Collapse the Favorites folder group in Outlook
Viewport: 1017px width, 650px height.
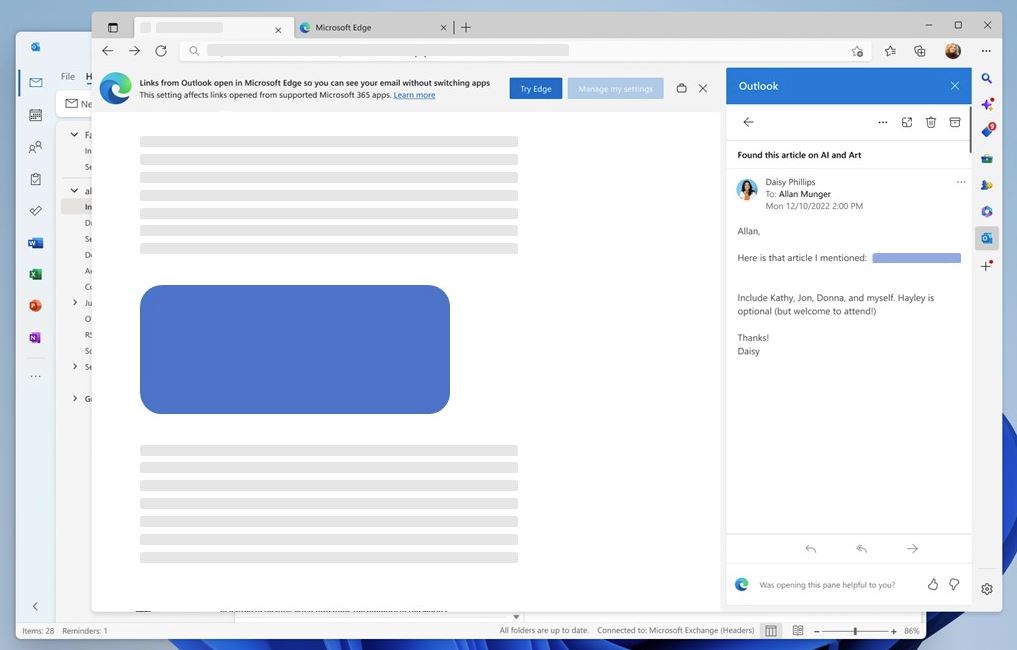pyautogui.click(x=75, y=134)
